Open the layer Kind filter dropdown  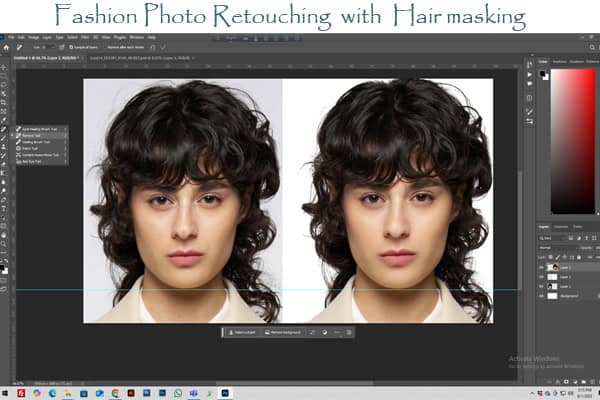point(552,238)
